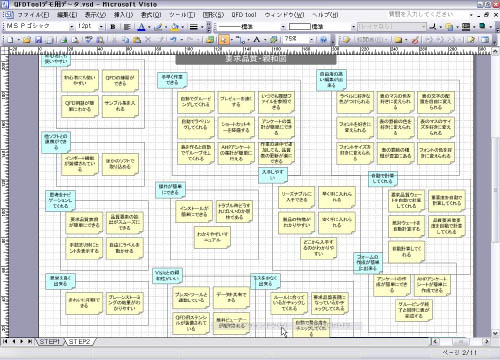
Task: Click the connector tool icon
Action: tap(240, 40)
